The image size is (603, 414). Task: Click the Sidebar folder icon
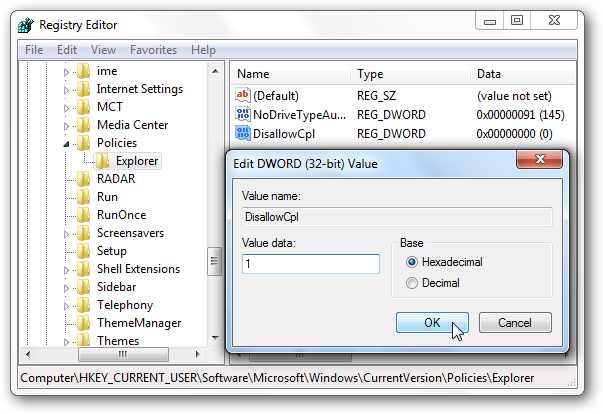pyautogui.click(x=83, y=288)
